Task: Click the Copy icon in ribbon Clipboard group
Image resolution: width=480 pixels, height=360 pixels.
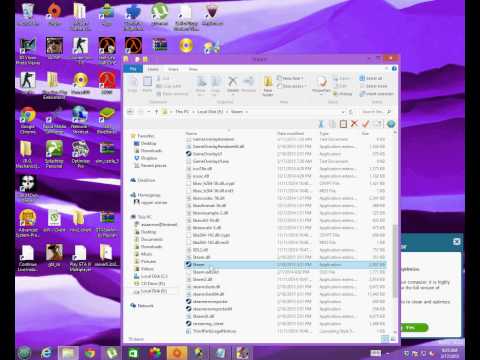Action: pyautogui.click(x=132, y=84)
